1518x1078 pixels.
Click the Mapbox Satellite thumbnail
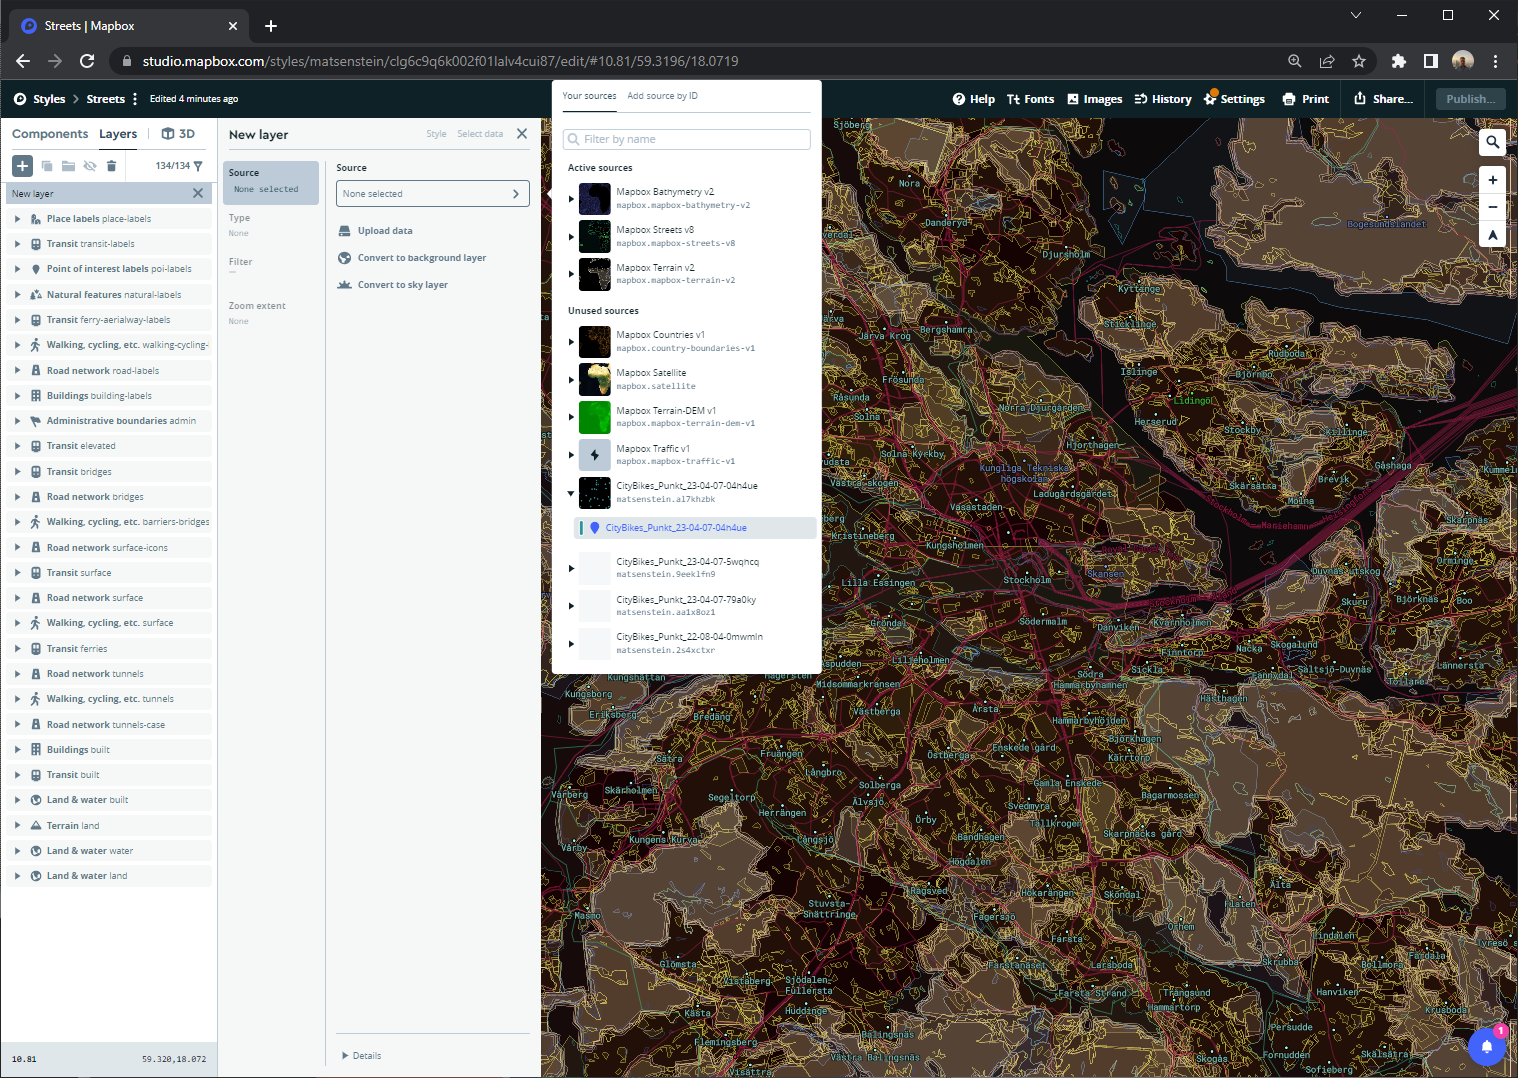(x=595, y=379)
